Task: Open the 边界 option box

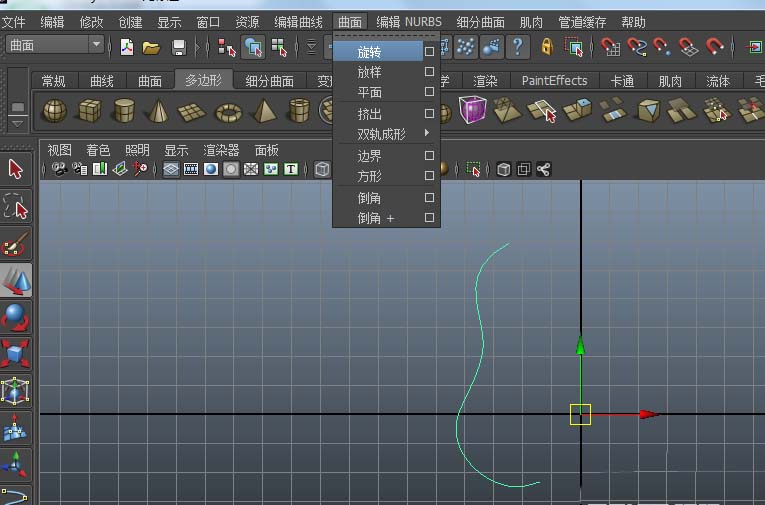Action: [429, 156]
